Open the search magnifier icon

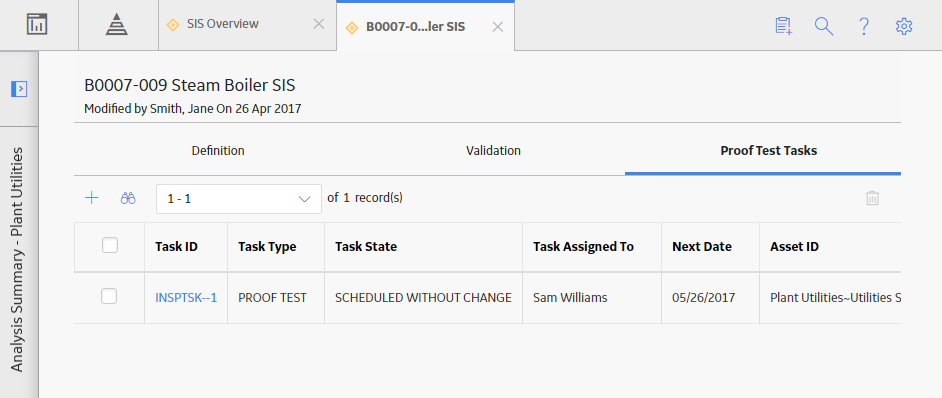pyautogui.click(x=824, y=26)
